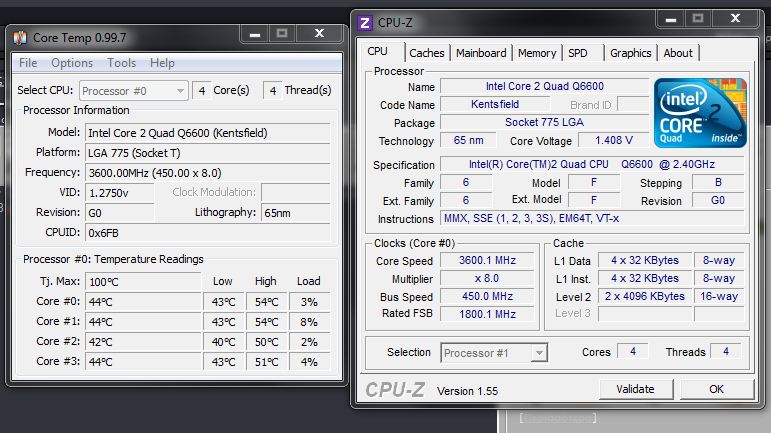Click the Multiplier value x 8.0

(x=487, y=279)
